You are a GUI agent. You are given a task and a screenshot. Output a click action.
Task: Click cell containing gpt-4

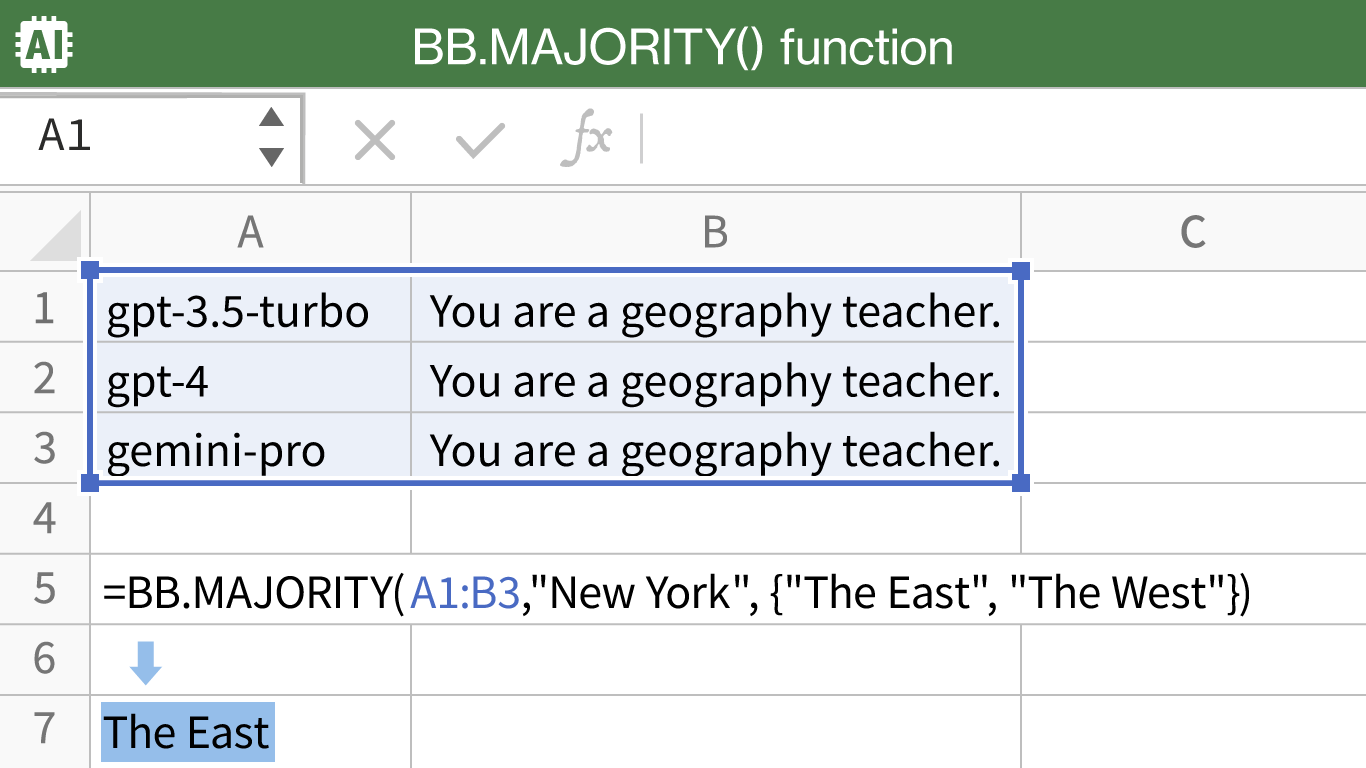(x=251, y=378)
